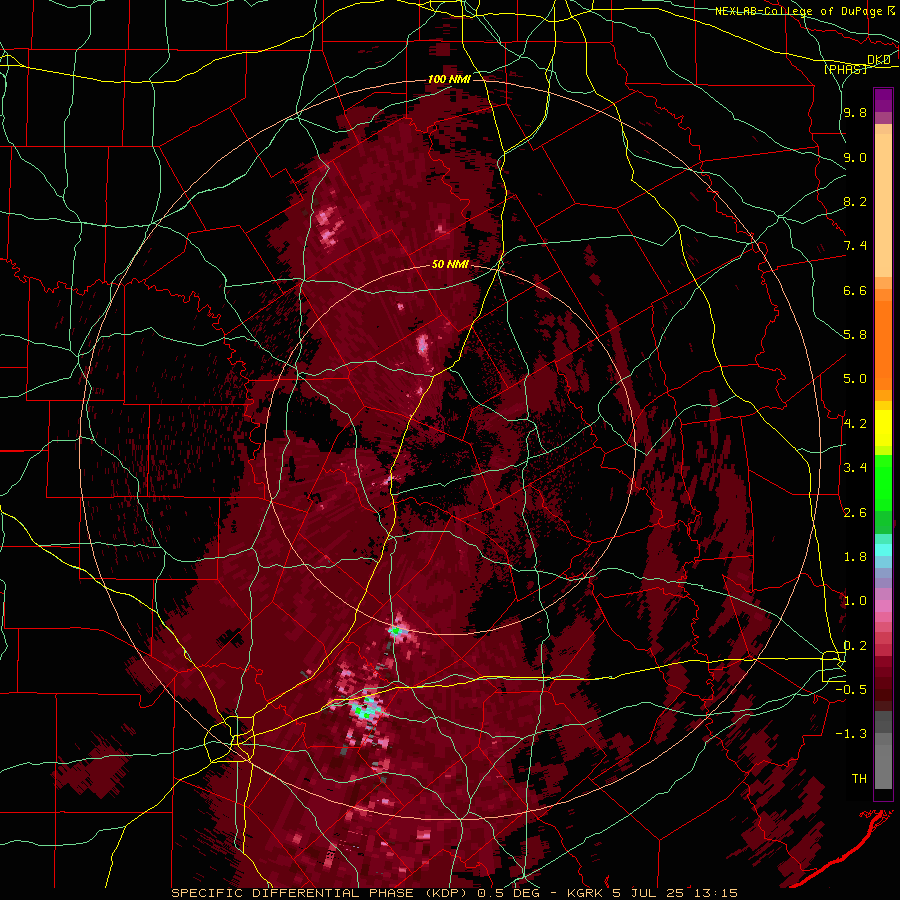900x900 pixels.
Task: Select the 50 NMI range ring label
Action: pos(451,265)
